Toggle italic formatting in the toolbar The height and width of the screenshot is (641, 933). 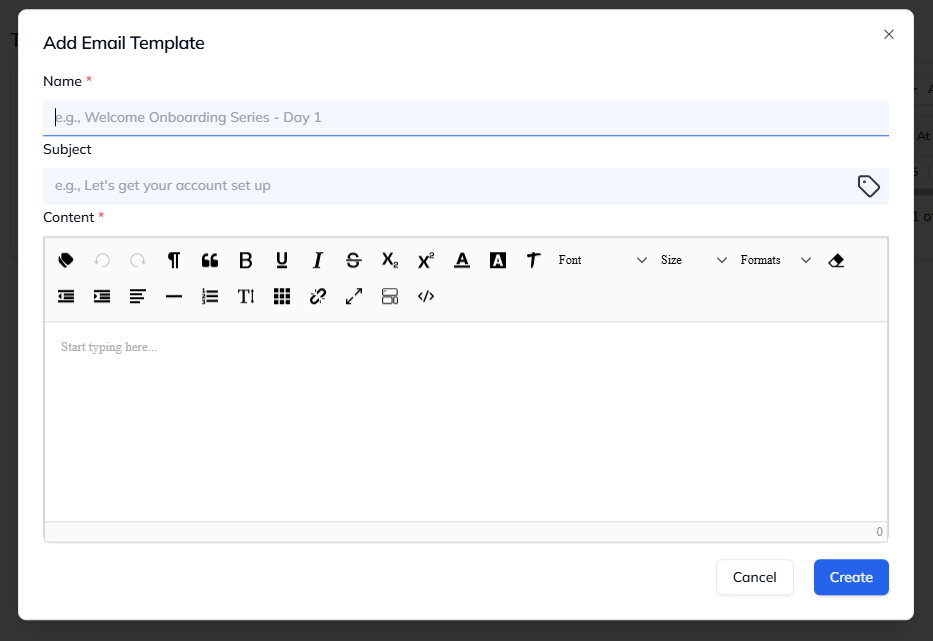point(317,260)
